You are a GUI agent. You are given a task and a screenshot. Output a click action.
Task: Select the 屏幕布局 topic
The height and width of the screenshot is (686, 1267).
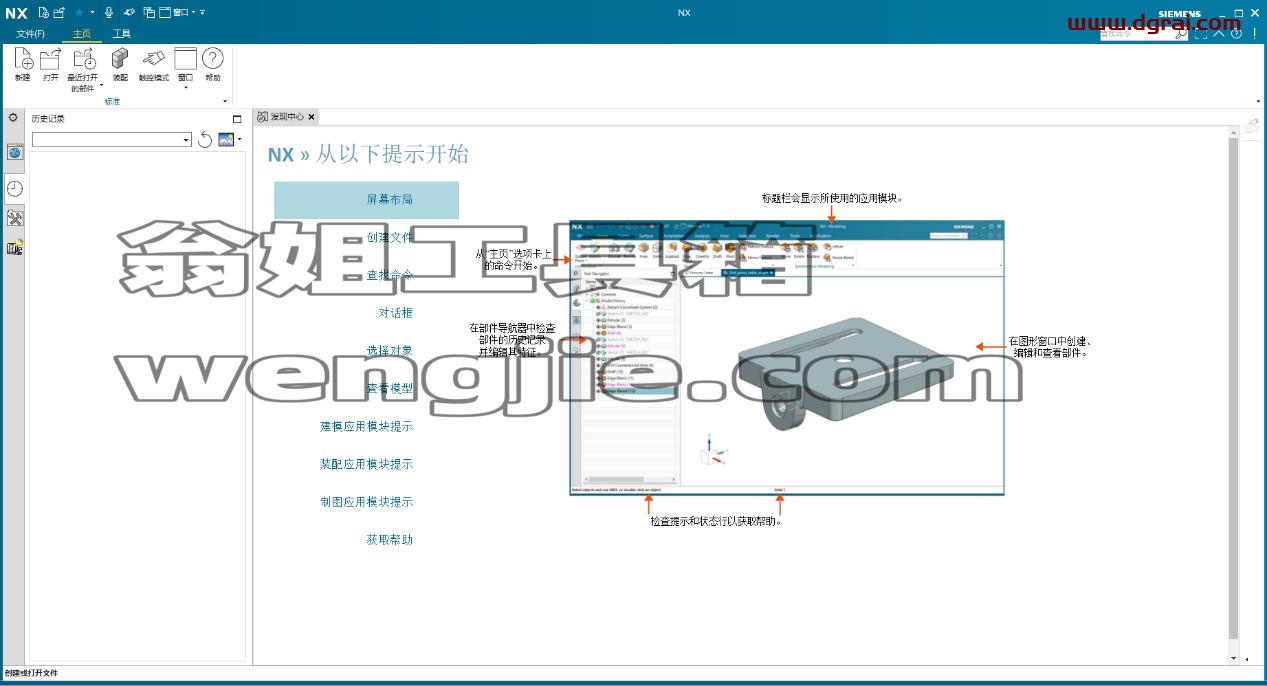tap(366, 200)
